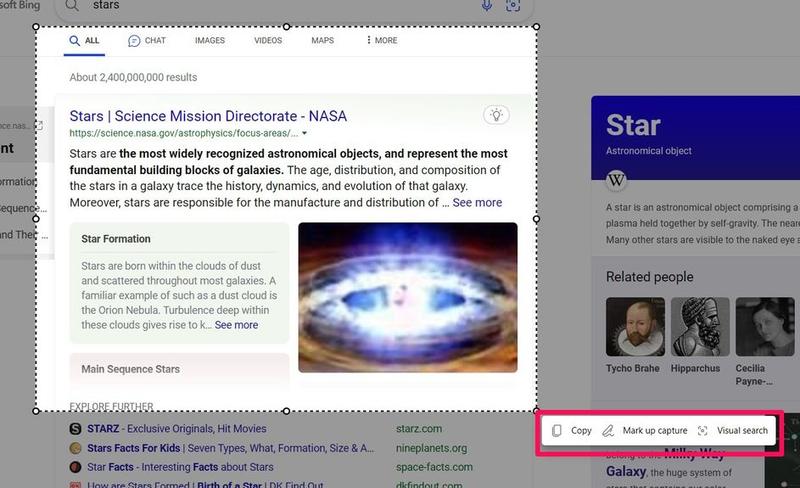Expand the NASA result URL dropdown arrow
Screen dimensions: 800x488
[305, 133]
